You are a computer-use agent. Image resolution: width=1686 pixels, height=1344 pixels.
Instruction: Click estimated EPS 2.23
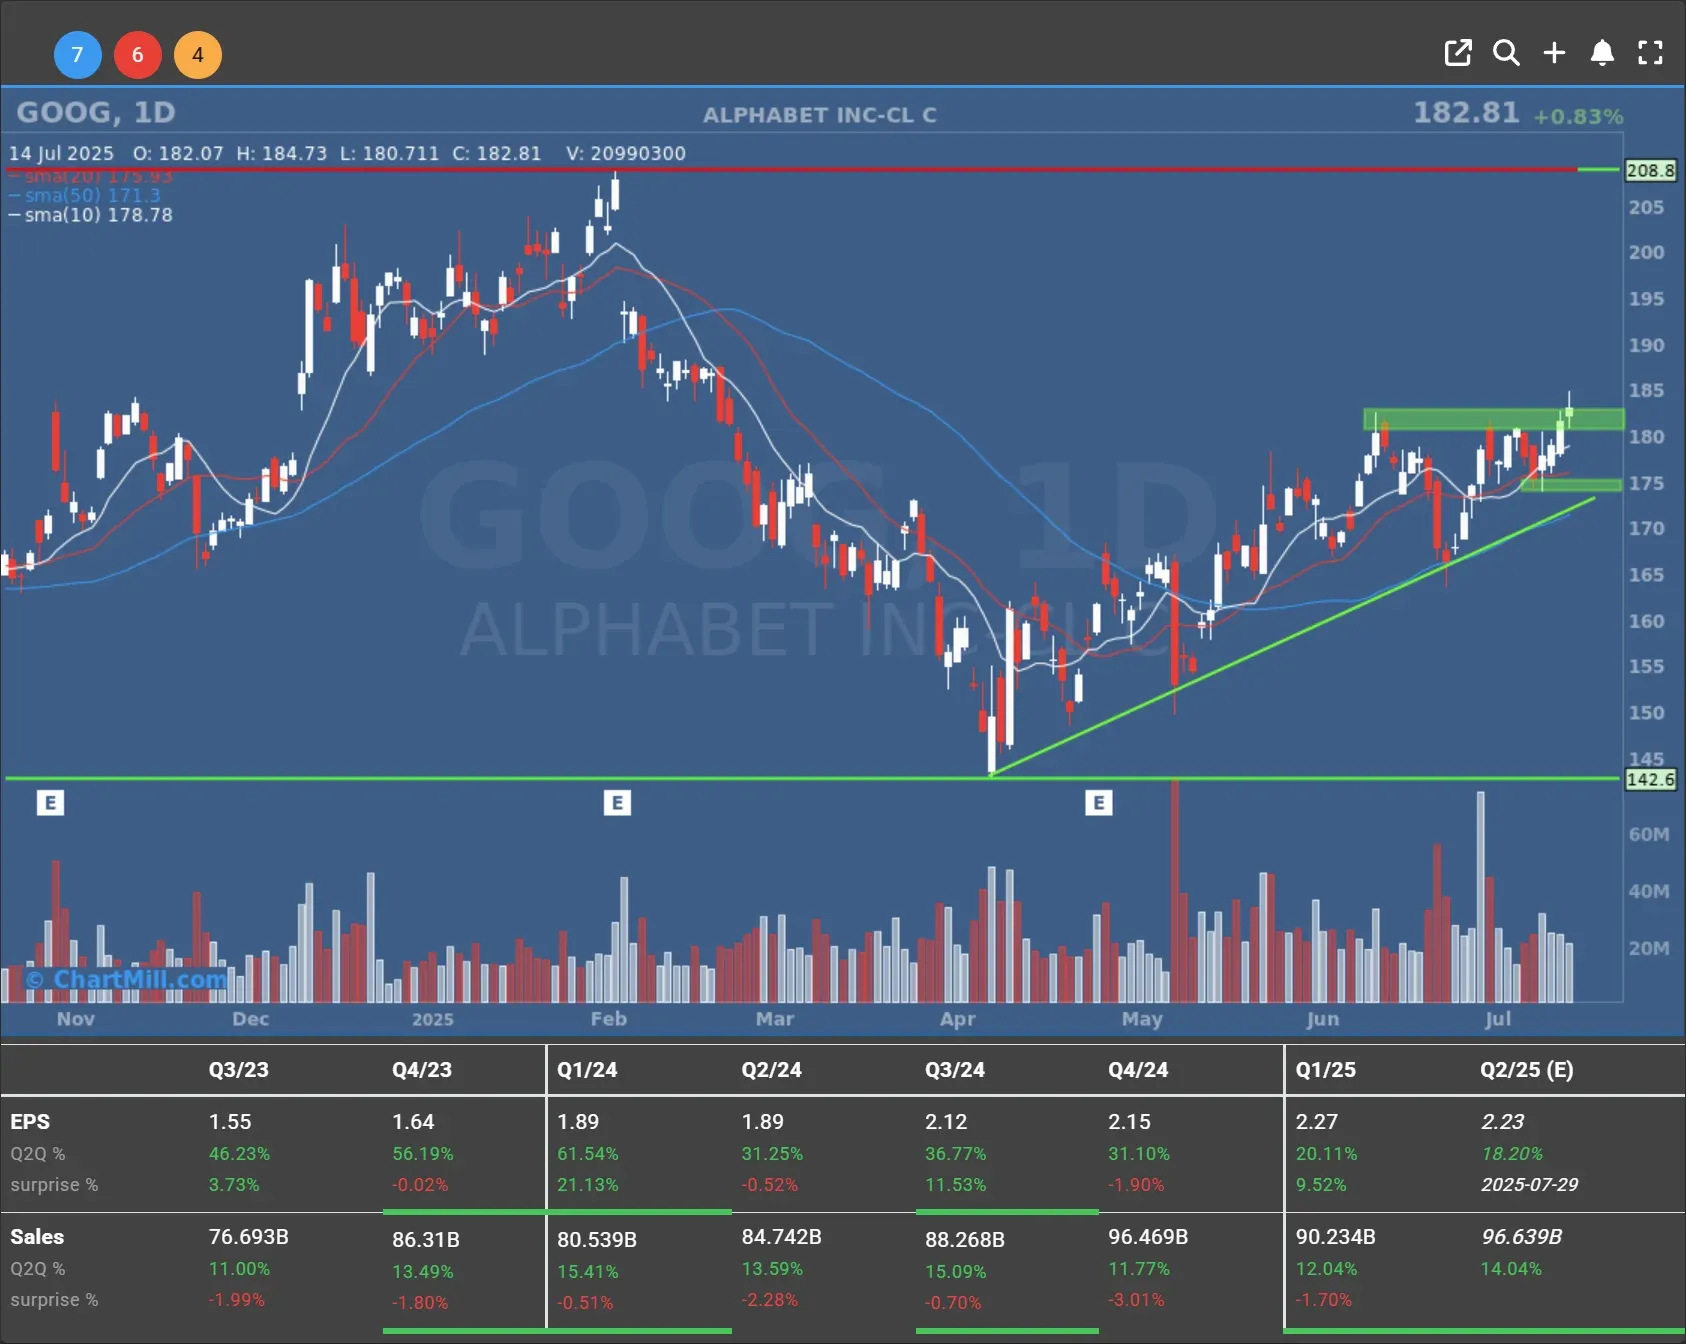[x=1503, y=1122]
